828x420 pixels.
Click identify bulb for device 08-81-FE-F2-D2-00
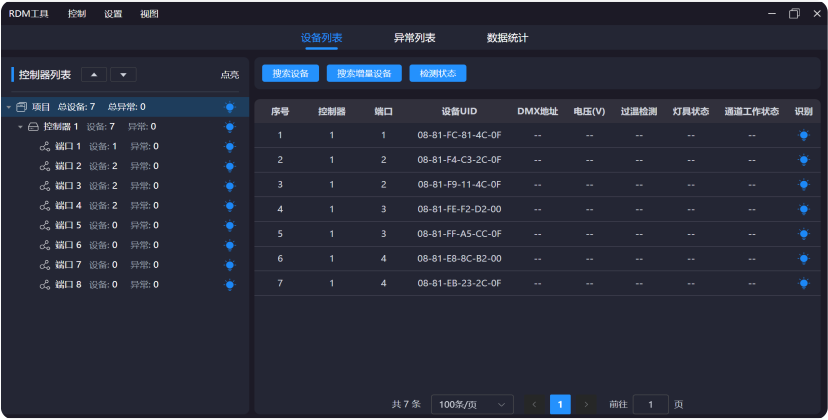tap(802, 209)
